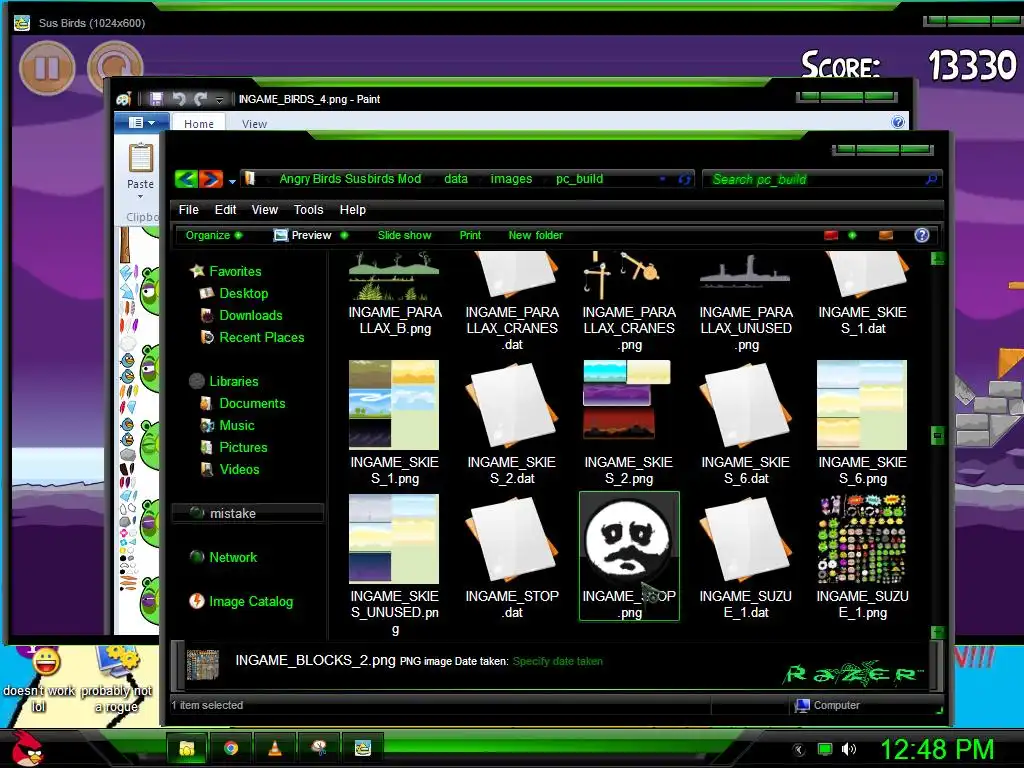Toggle the preview pane icon

point(886,235)
